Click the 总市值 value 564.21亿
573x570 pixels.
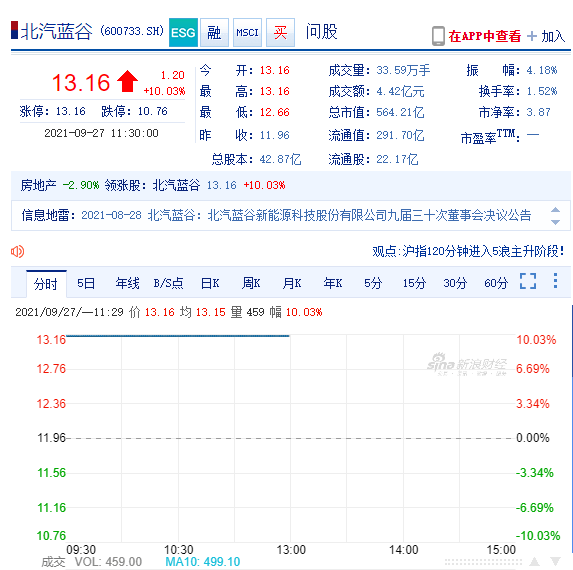(400, 112)
